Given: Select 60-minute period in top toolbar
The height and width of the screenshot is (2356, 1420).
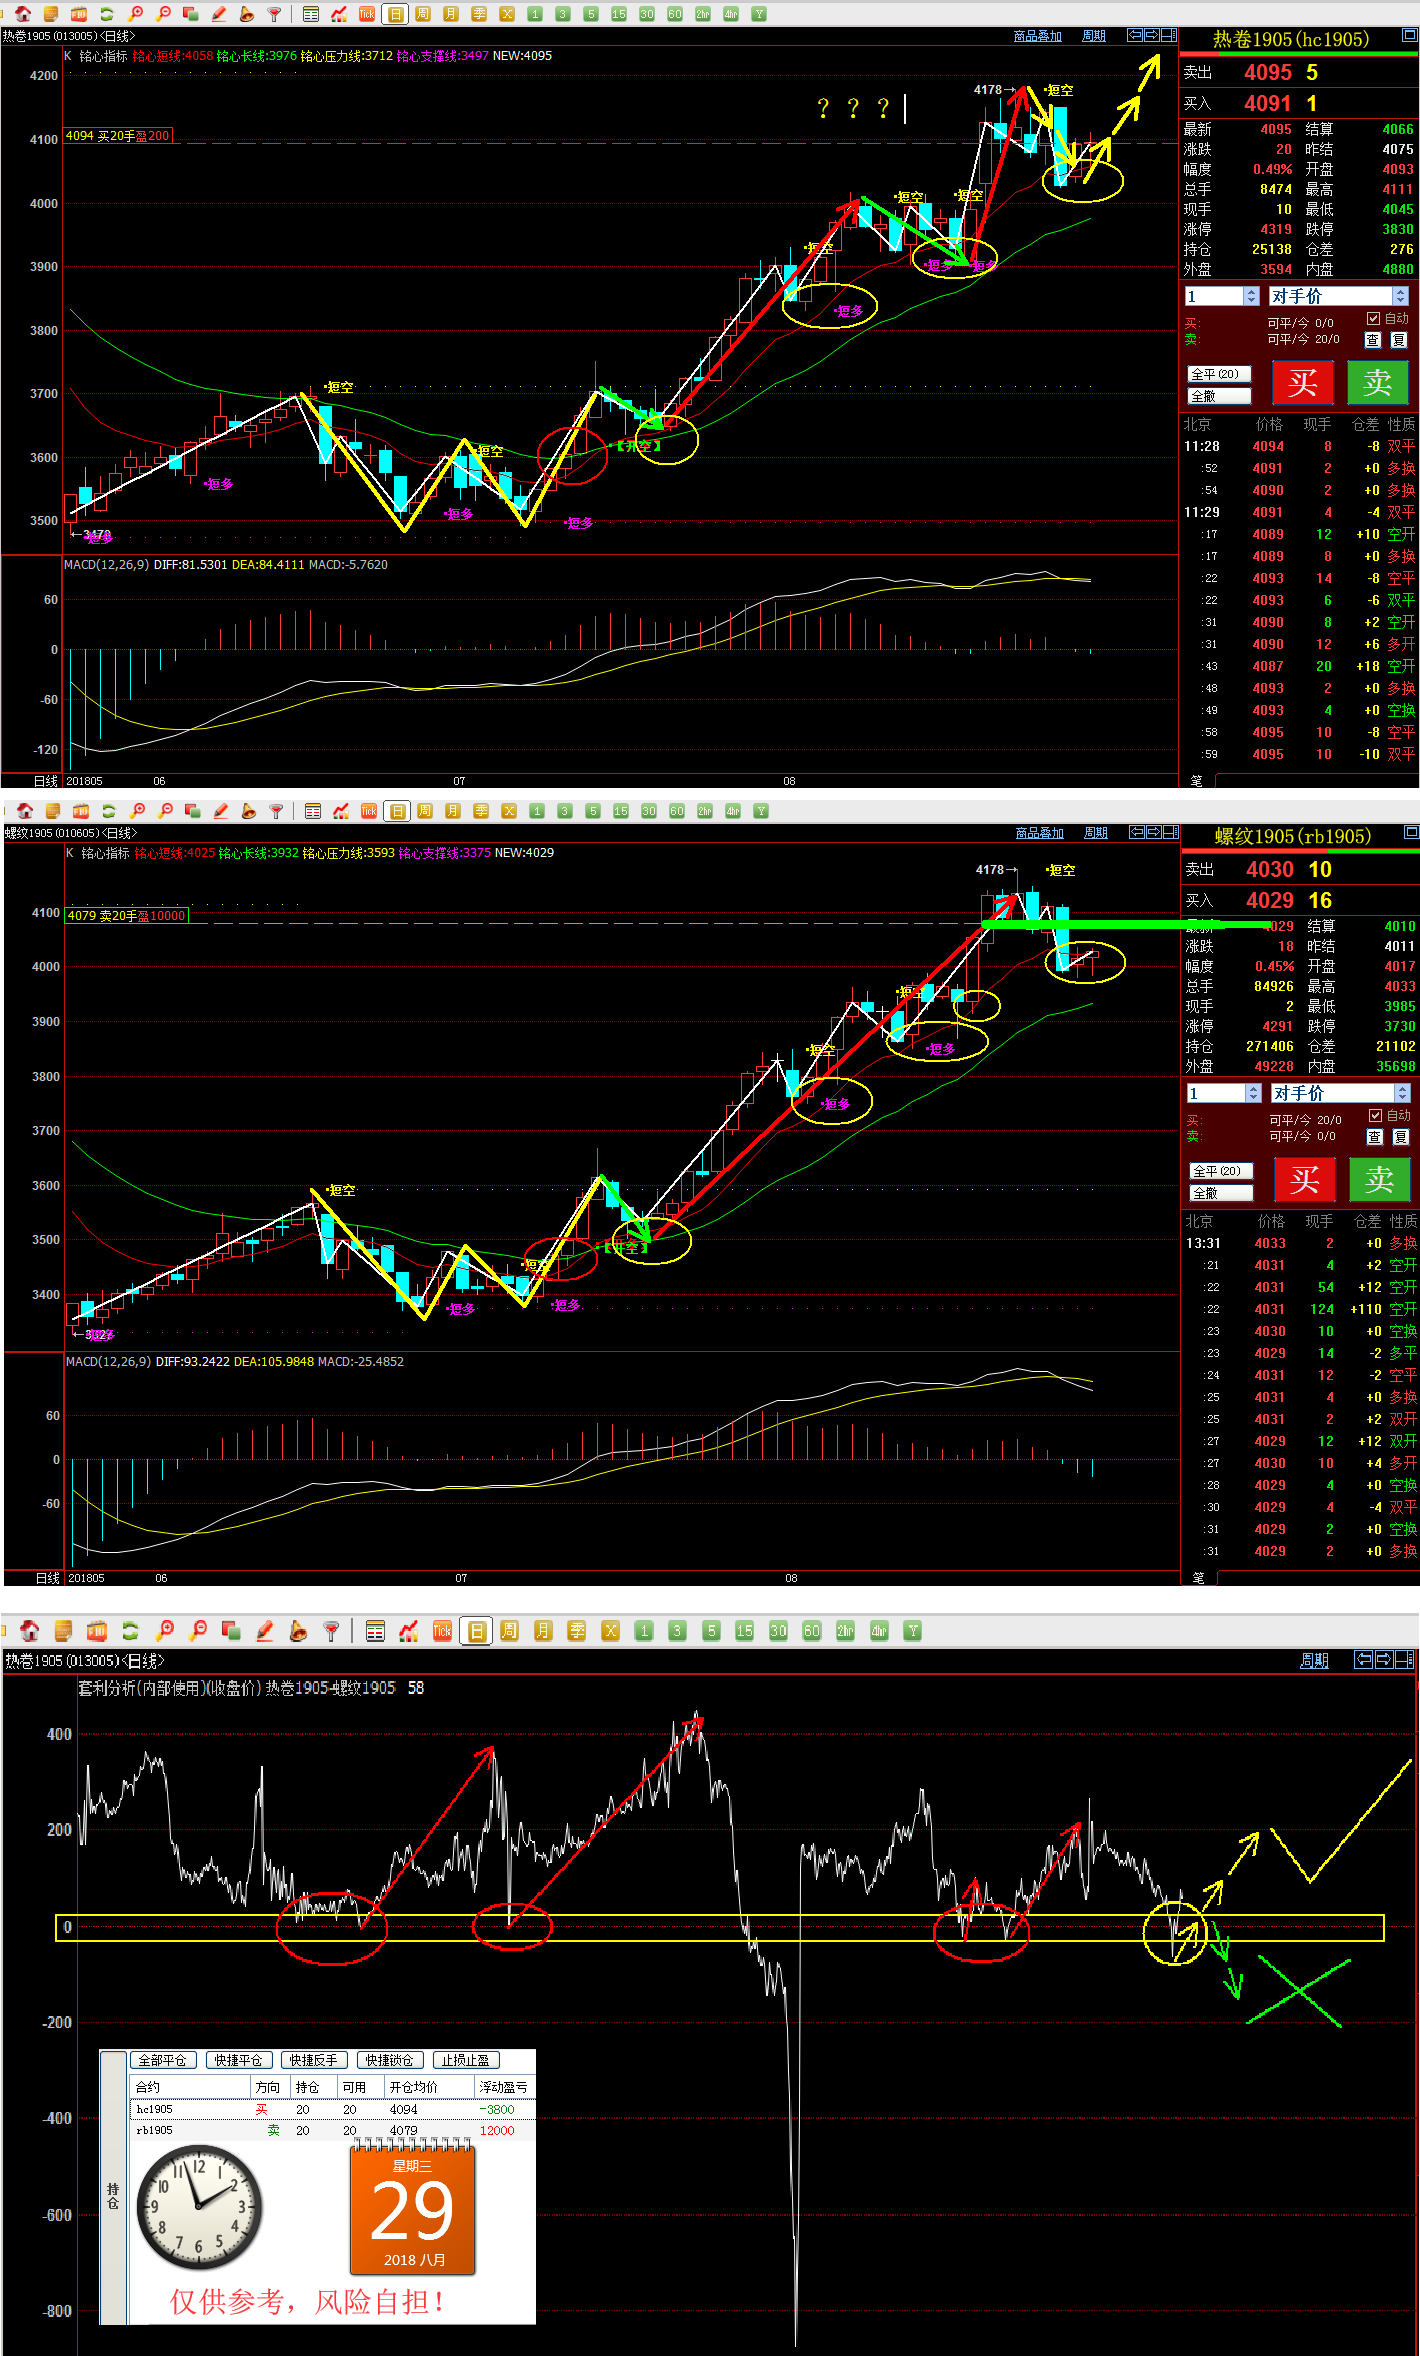Looking at the screenshot, I should click(x=675, y=14).
